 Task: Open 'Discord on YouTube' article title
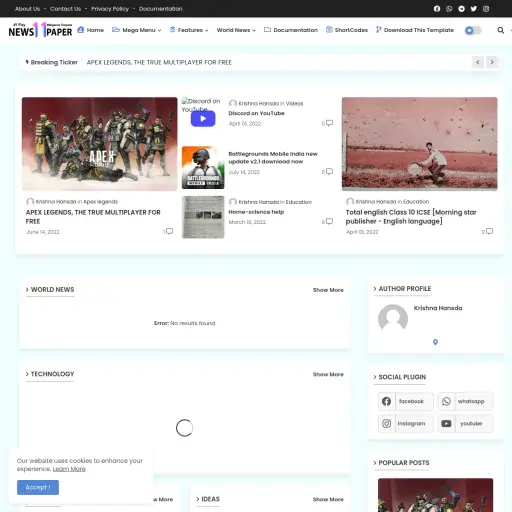click(x=256, y=113)
